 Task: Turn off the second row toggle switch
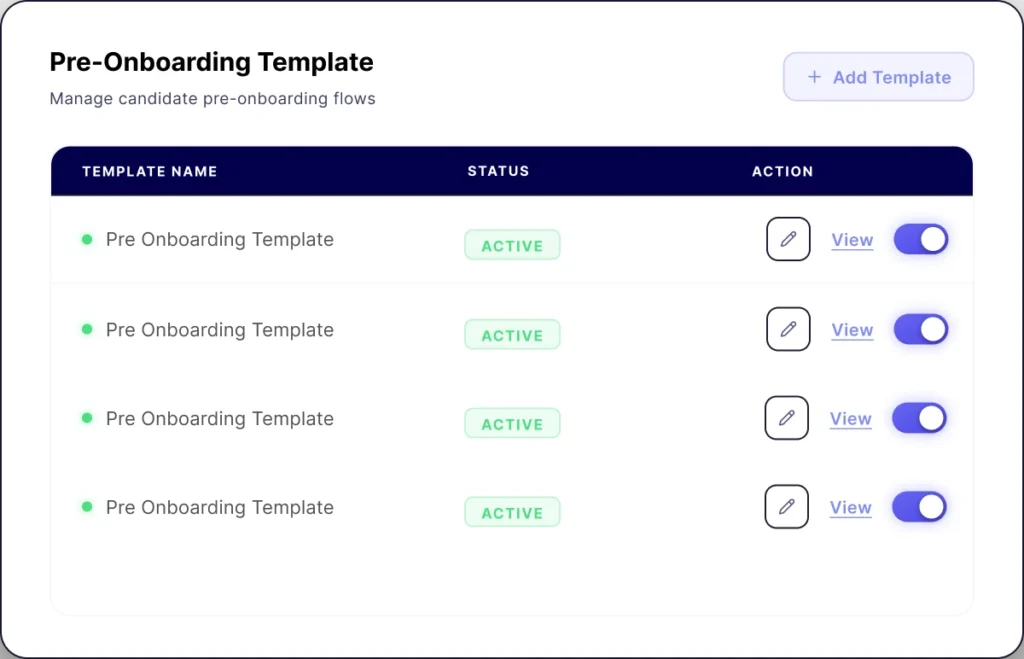pos(920,329)
